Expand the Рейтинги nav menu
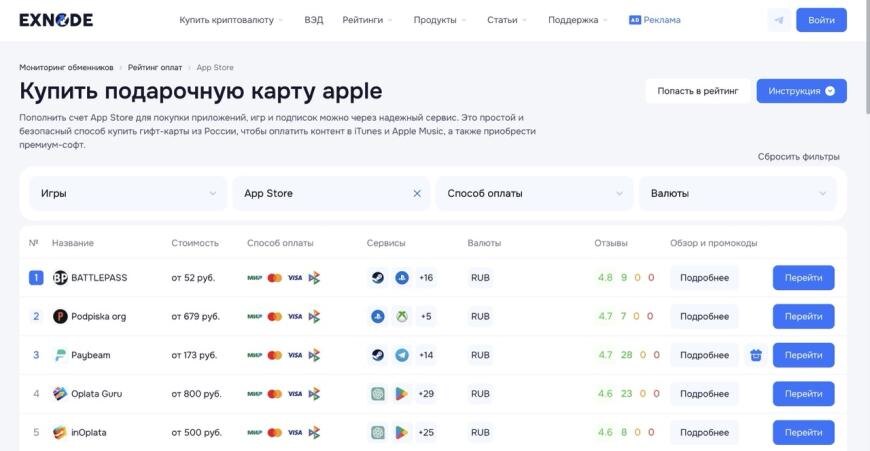Image resolution: width=870 pixels, height=451 pixels. click(367, 20)
